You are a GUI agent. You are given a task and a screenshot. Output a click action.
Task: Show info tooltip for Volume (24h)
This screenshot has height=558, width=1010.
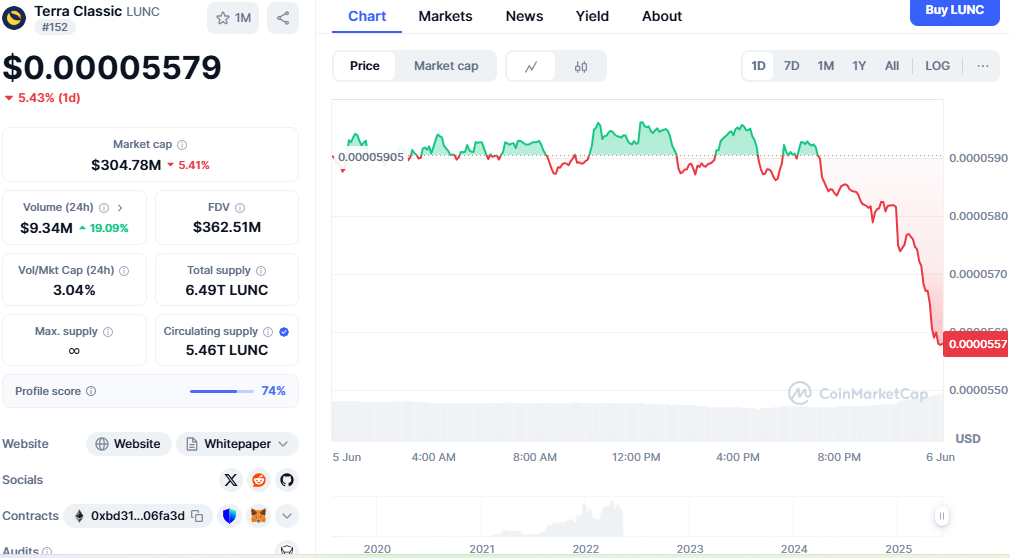point(104,207)
